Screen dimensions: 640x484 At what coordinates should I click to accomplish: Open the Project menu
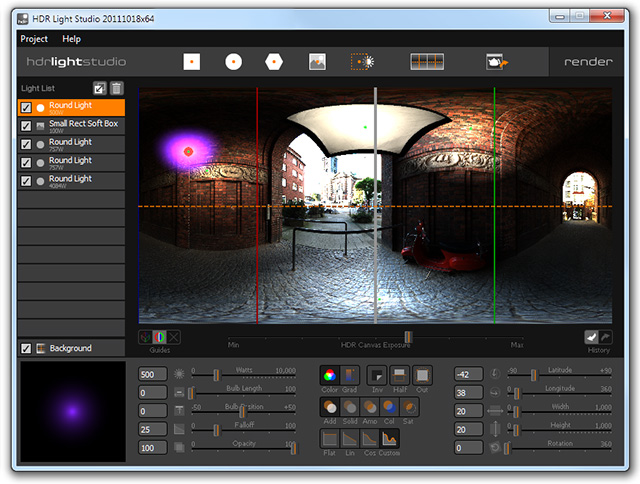click(x=34, y=39)
